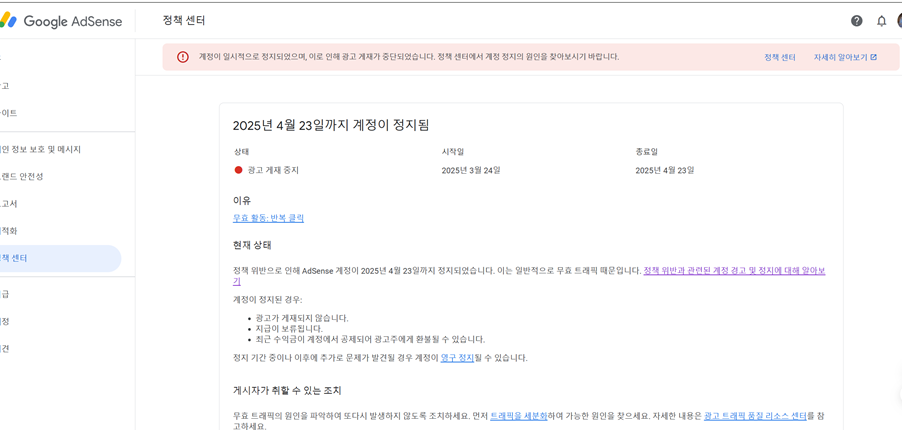Open the 트래픽을 세분화 link

tap(518, 416)
